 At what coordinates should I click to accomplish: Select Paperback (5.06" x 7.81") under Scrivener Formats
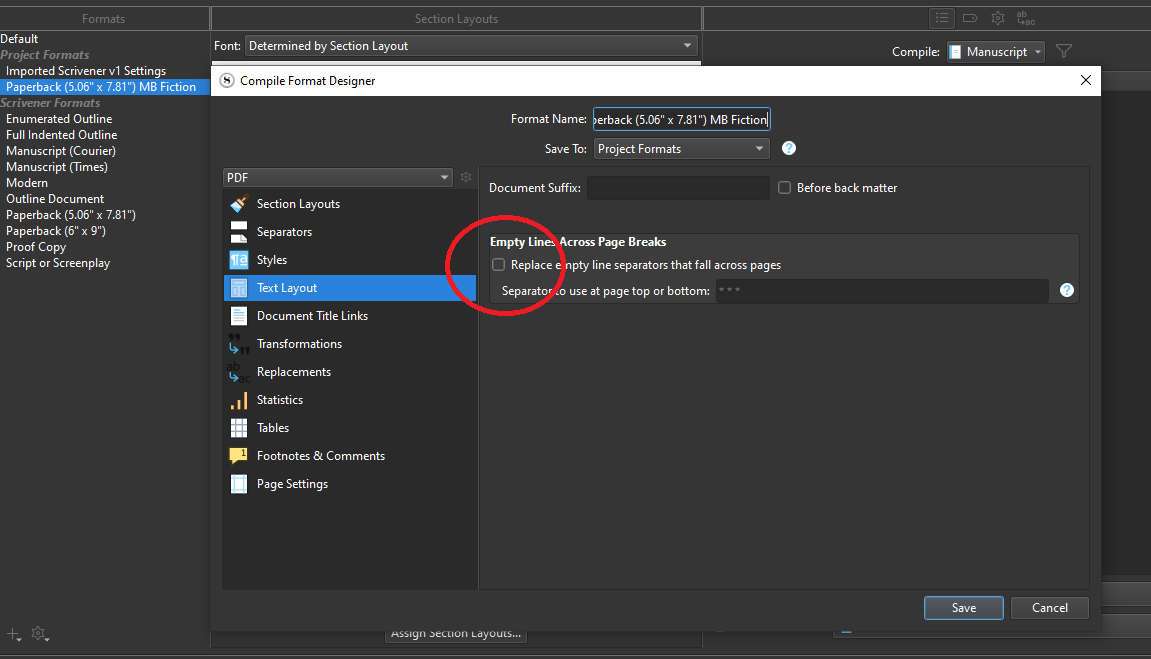71,215
